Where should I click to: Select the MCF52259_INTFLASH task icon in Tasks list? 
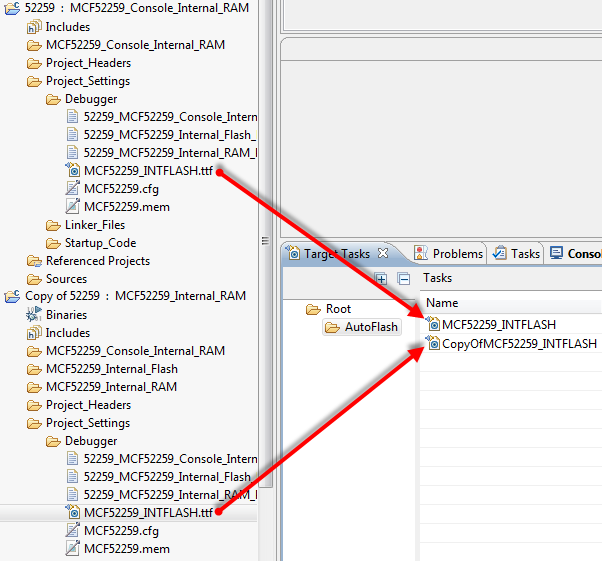(x=433, y=324)
